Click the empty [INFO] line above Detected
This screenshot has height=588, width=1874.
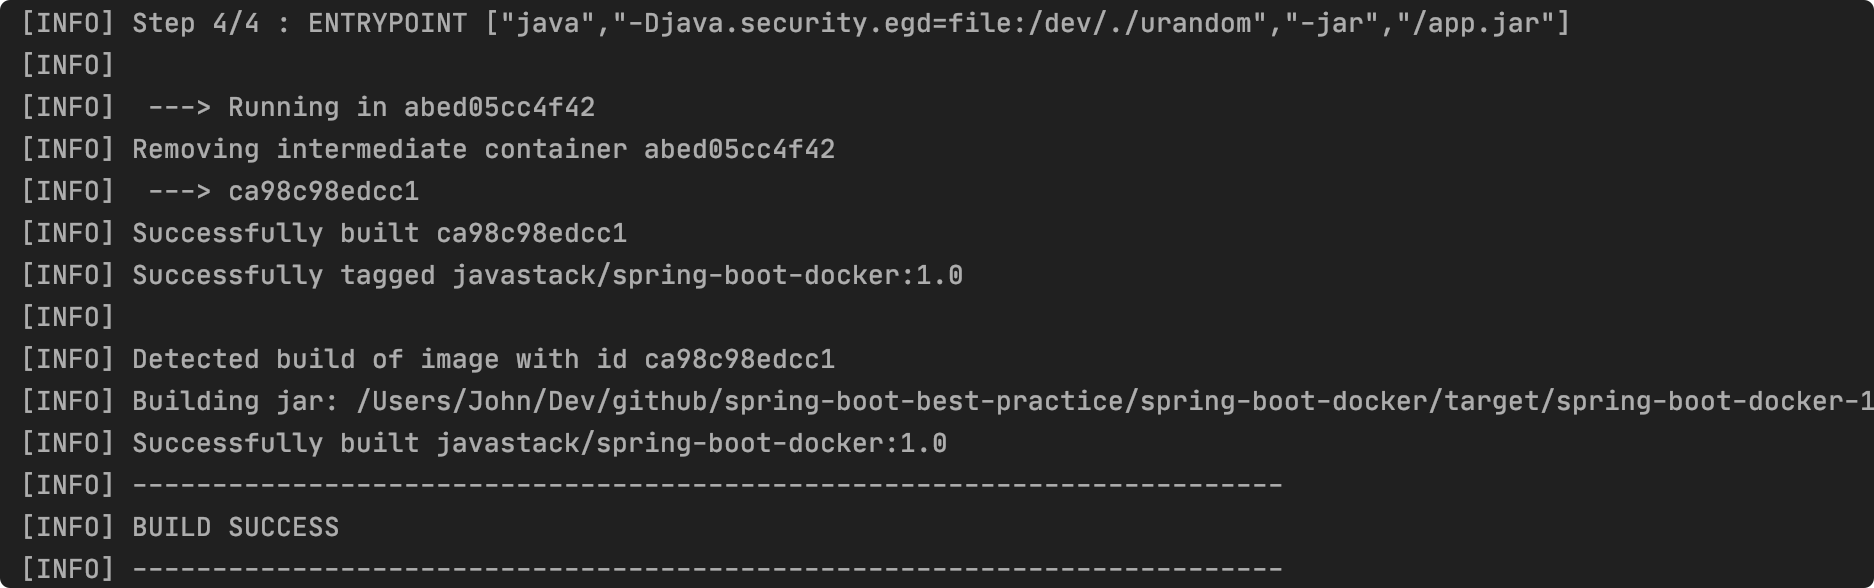click(x=68, y=317)
